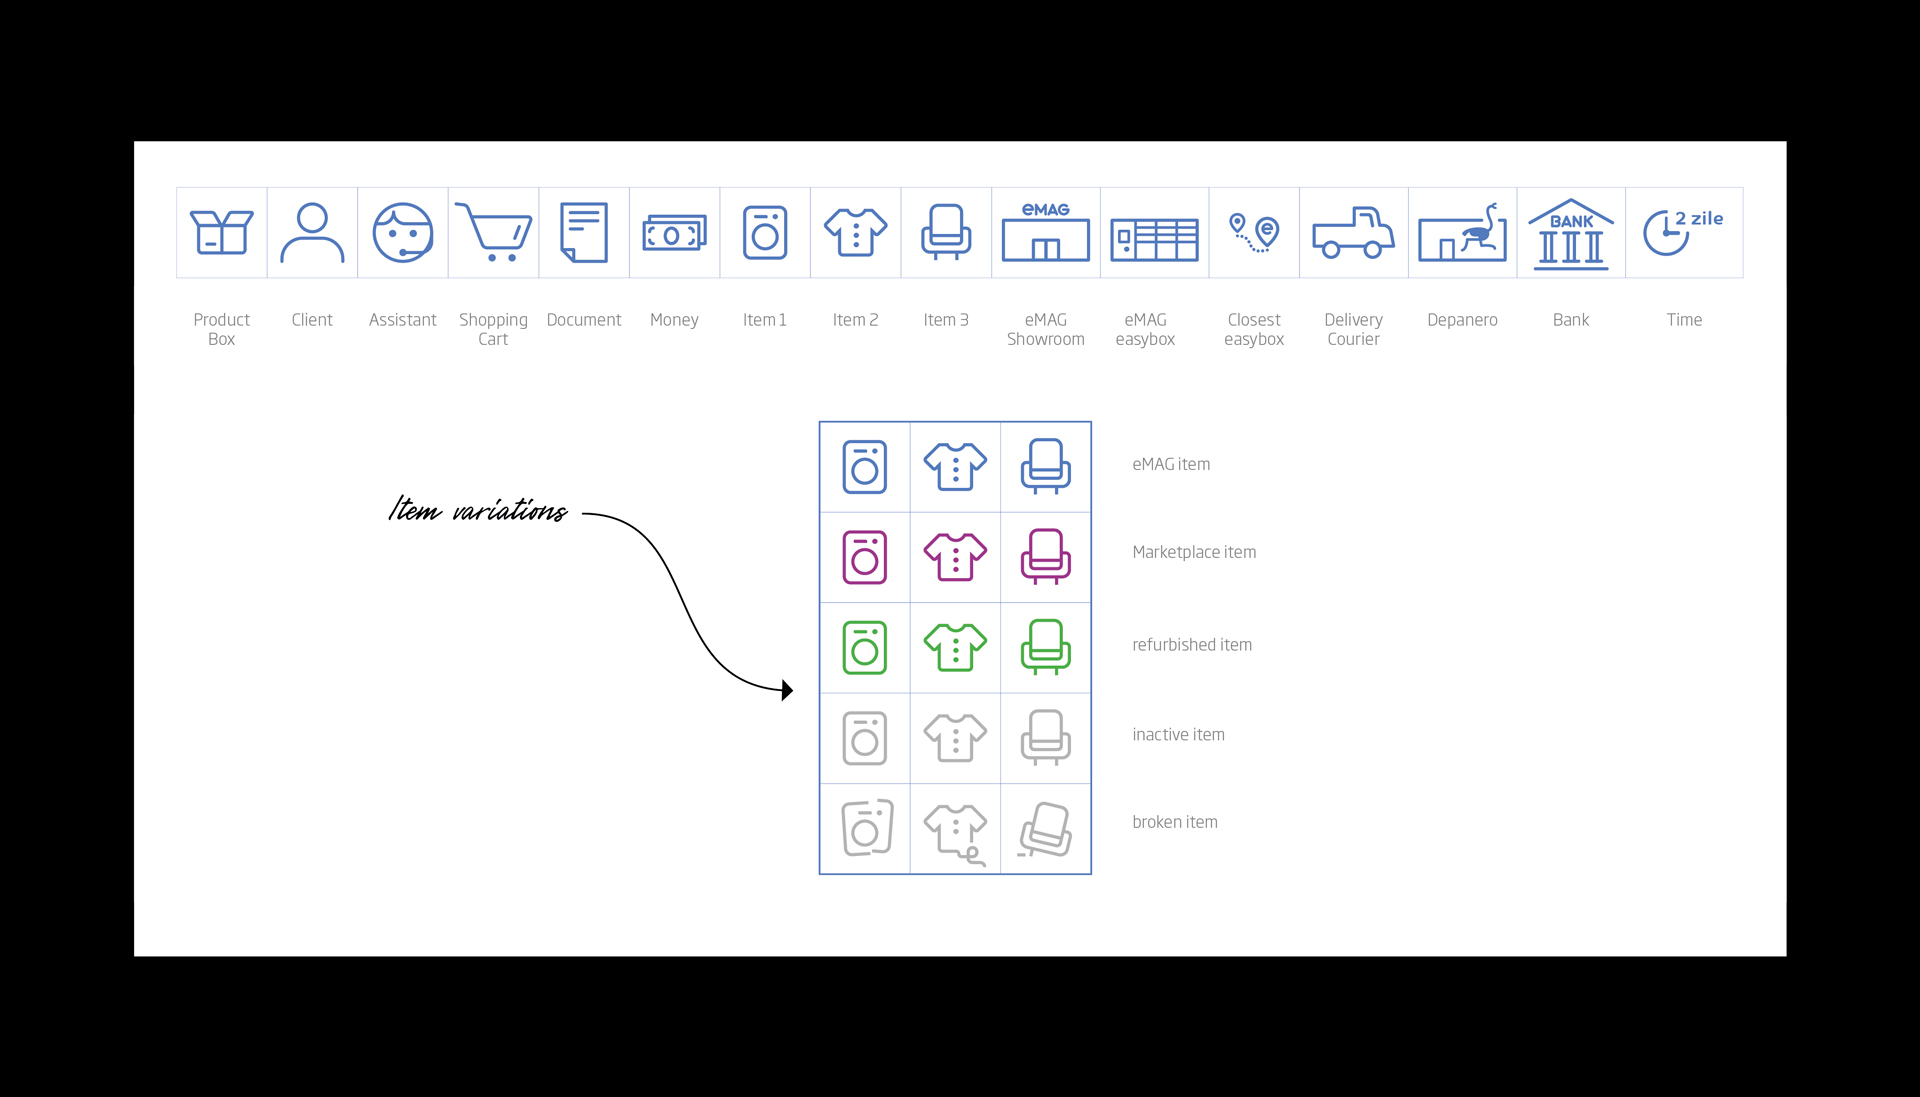Toggle the Marketplace item clothing icon
Screen dimensions: 1920x1097
click(x=955, y=554)
